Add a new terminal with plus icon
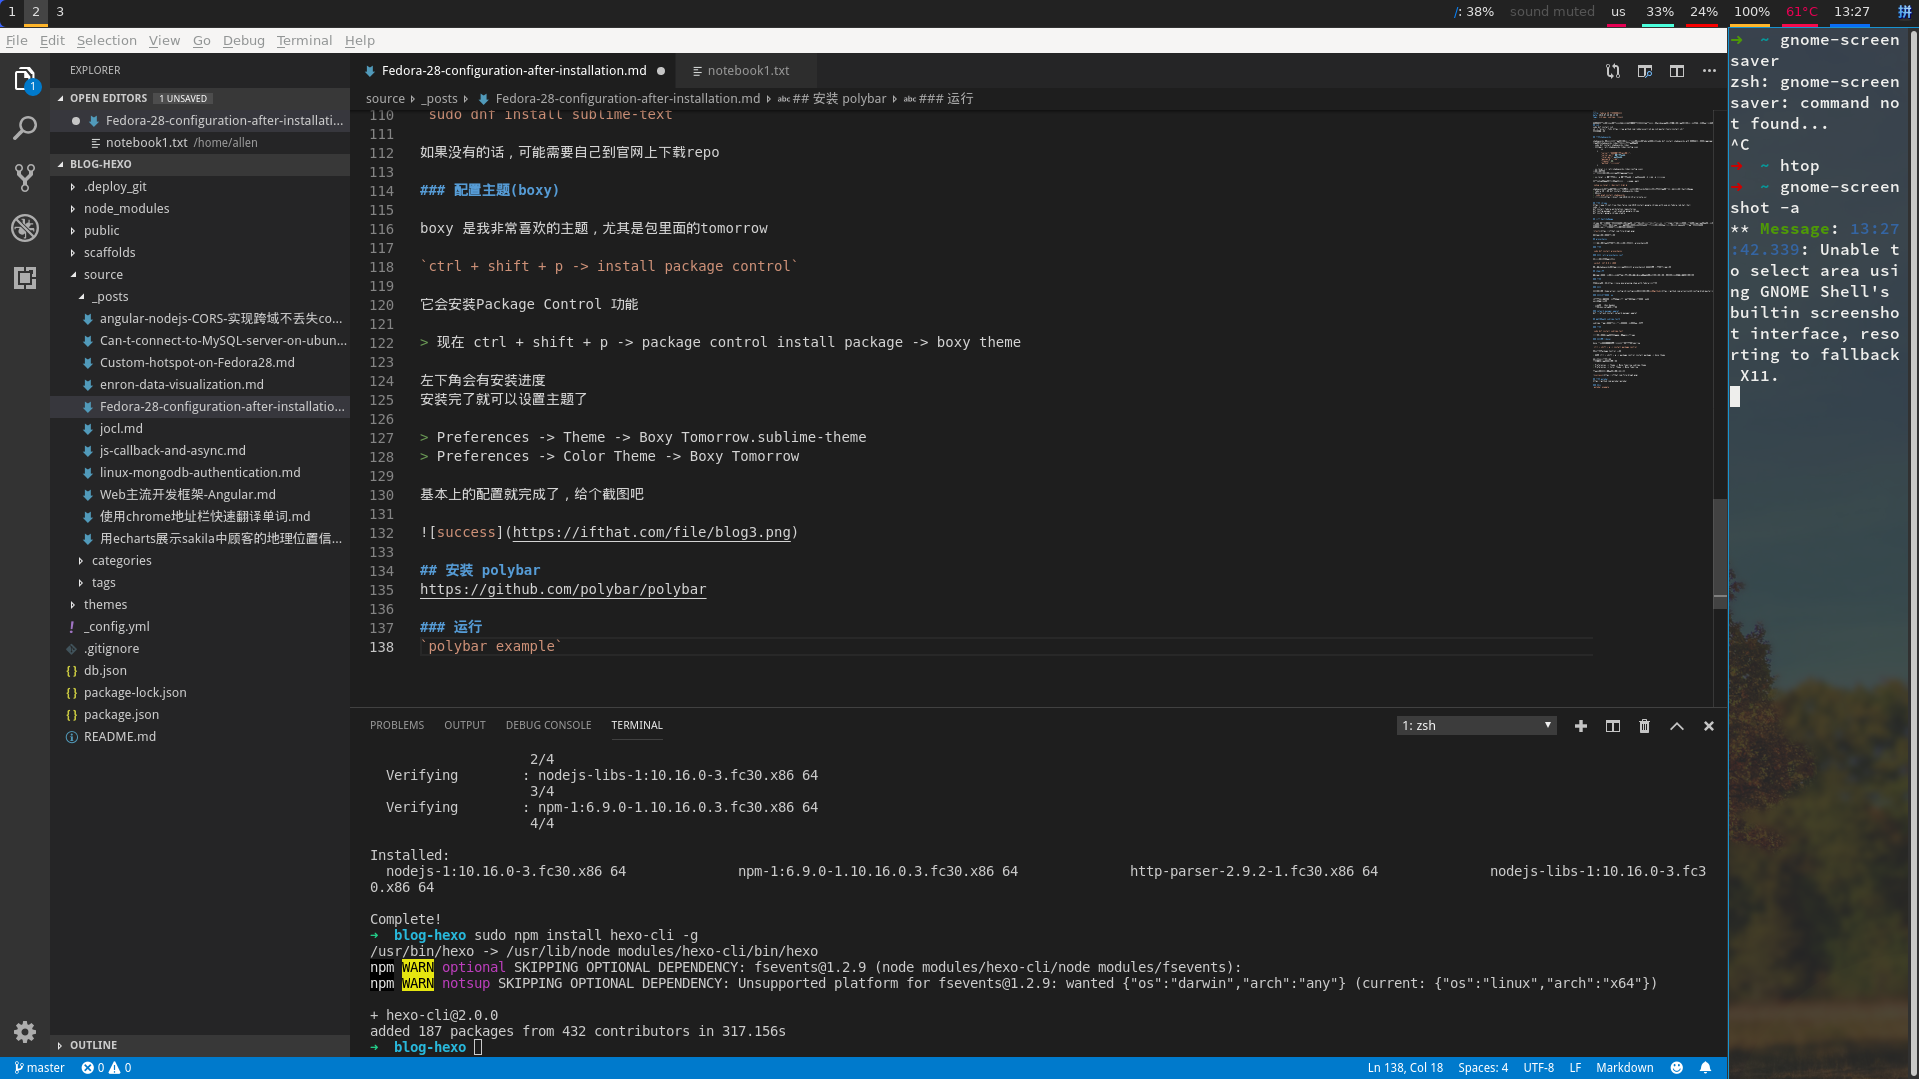The width and height of the screenshot is (1919, 1079). point(1581,726)
